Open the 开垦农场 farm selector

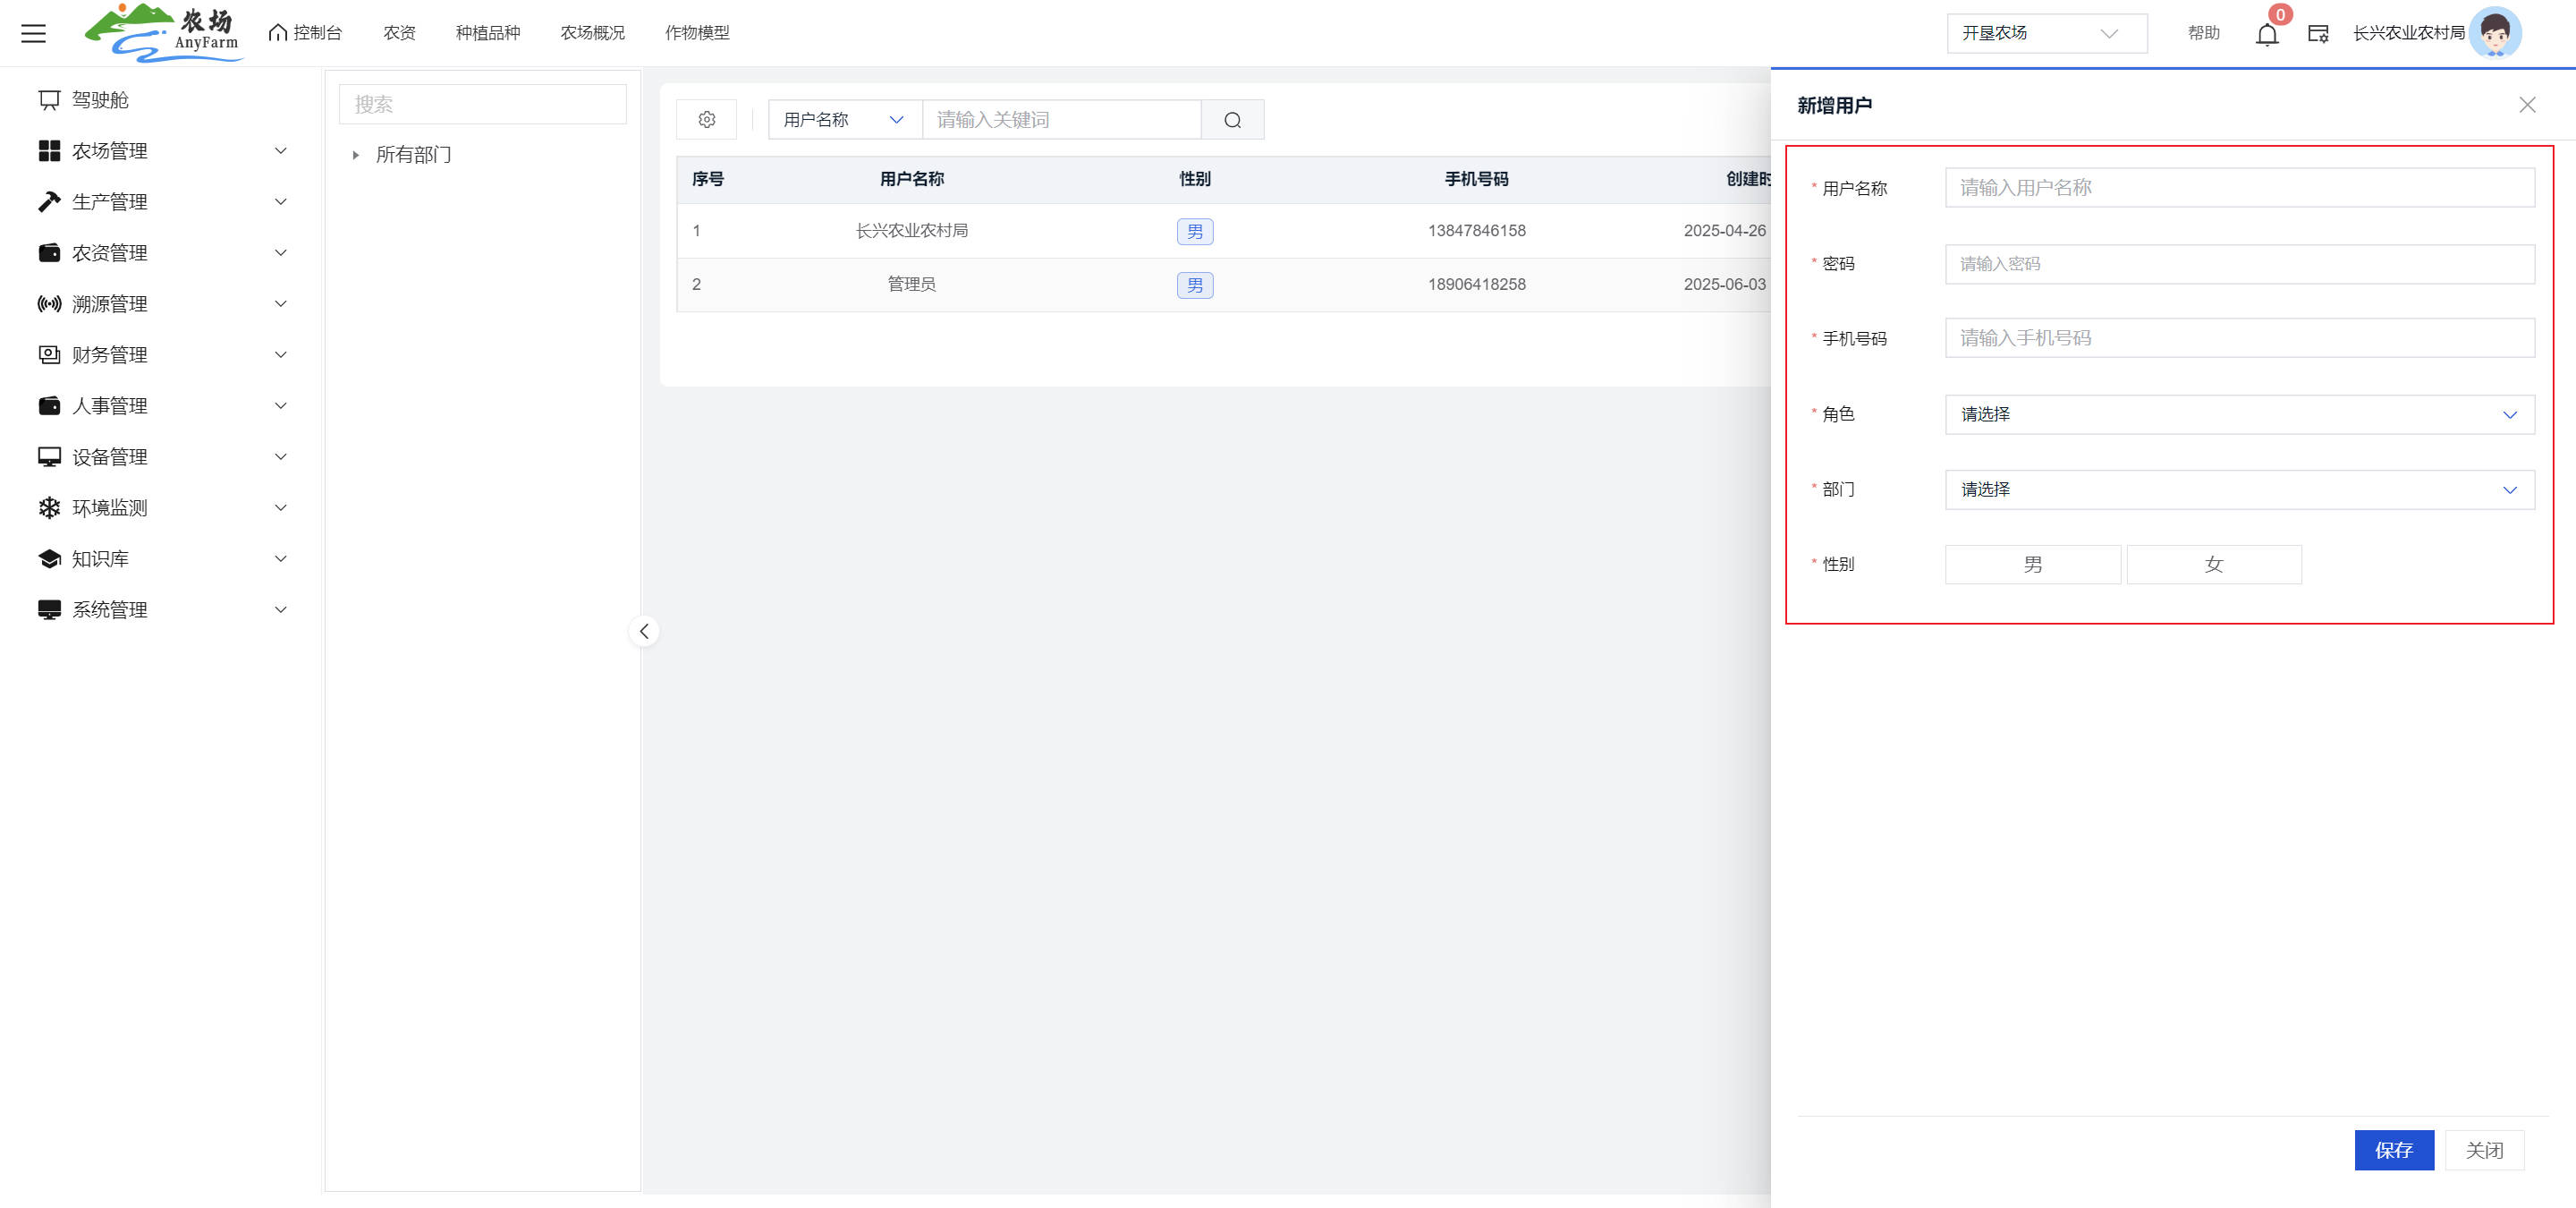[2045, 33]
